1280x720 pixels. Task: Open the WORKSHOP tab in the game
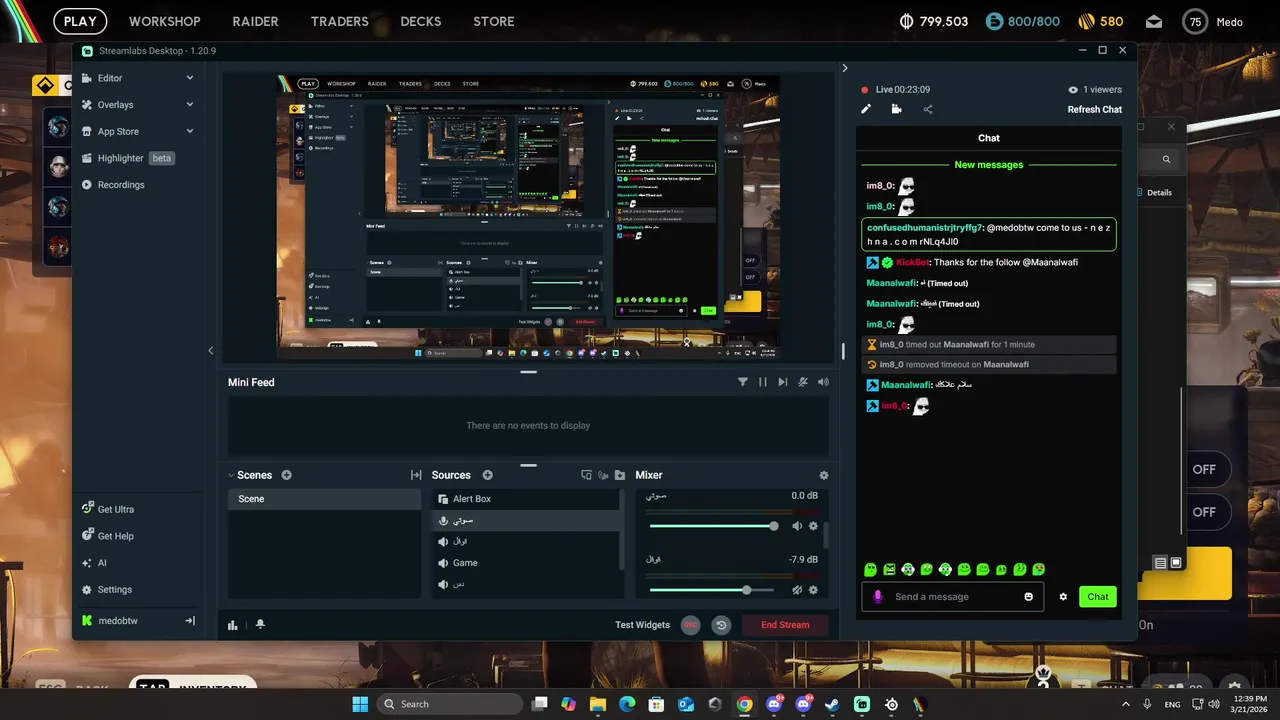coord(165,21)
